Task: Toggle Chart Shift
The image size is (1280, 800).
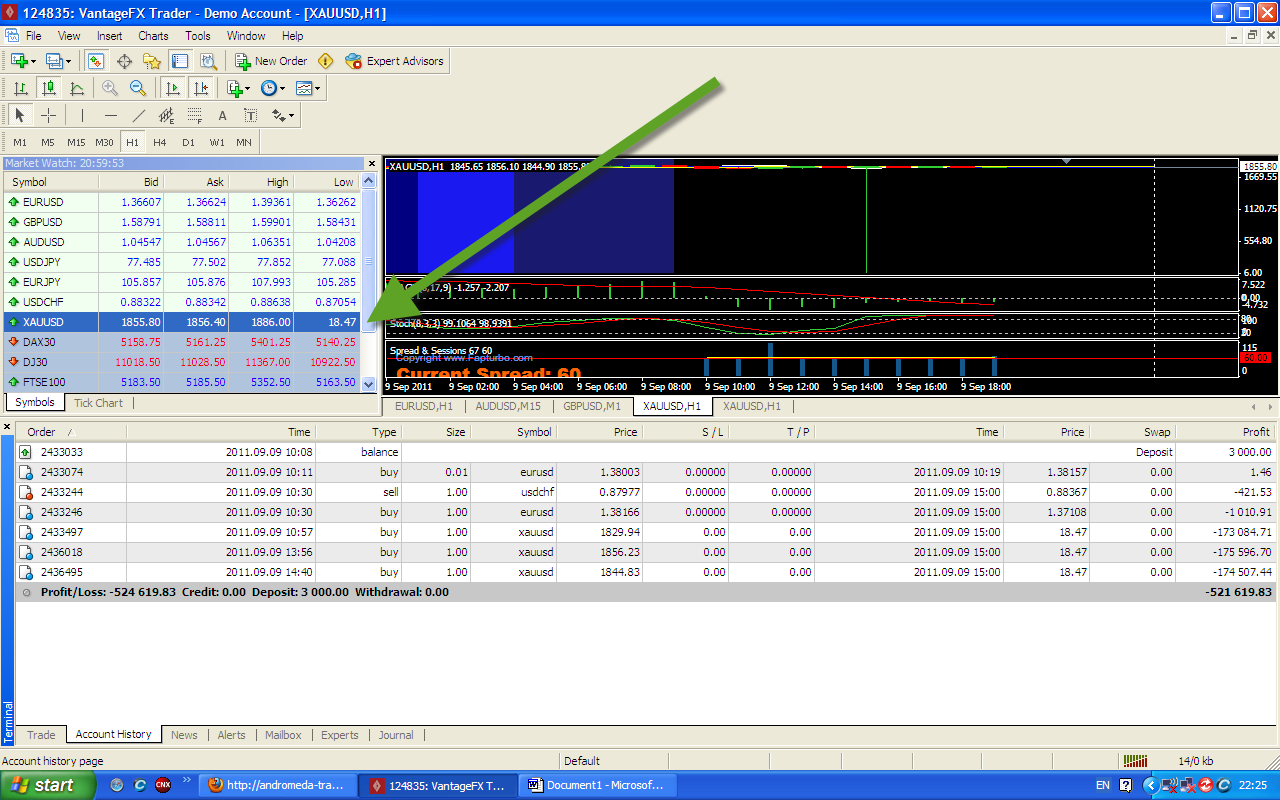Action: pos(201,88)
